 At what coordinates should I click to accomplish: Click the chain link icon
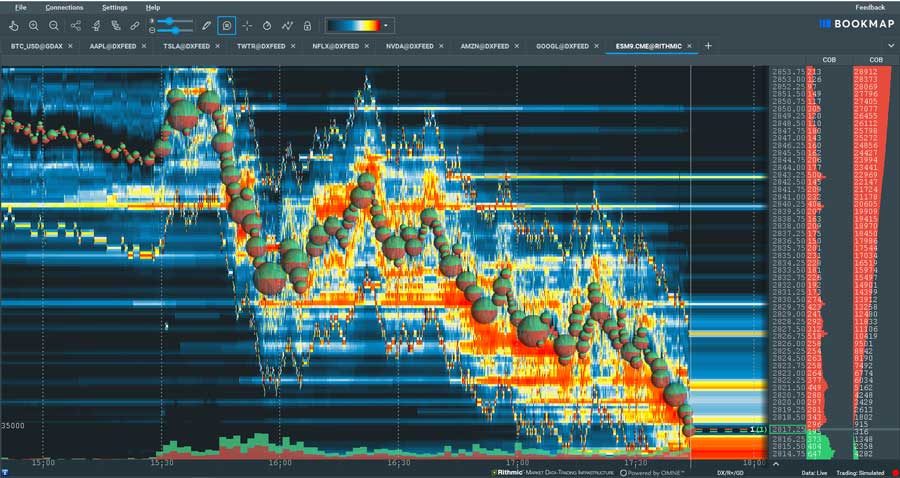click(x=135, y=25)
